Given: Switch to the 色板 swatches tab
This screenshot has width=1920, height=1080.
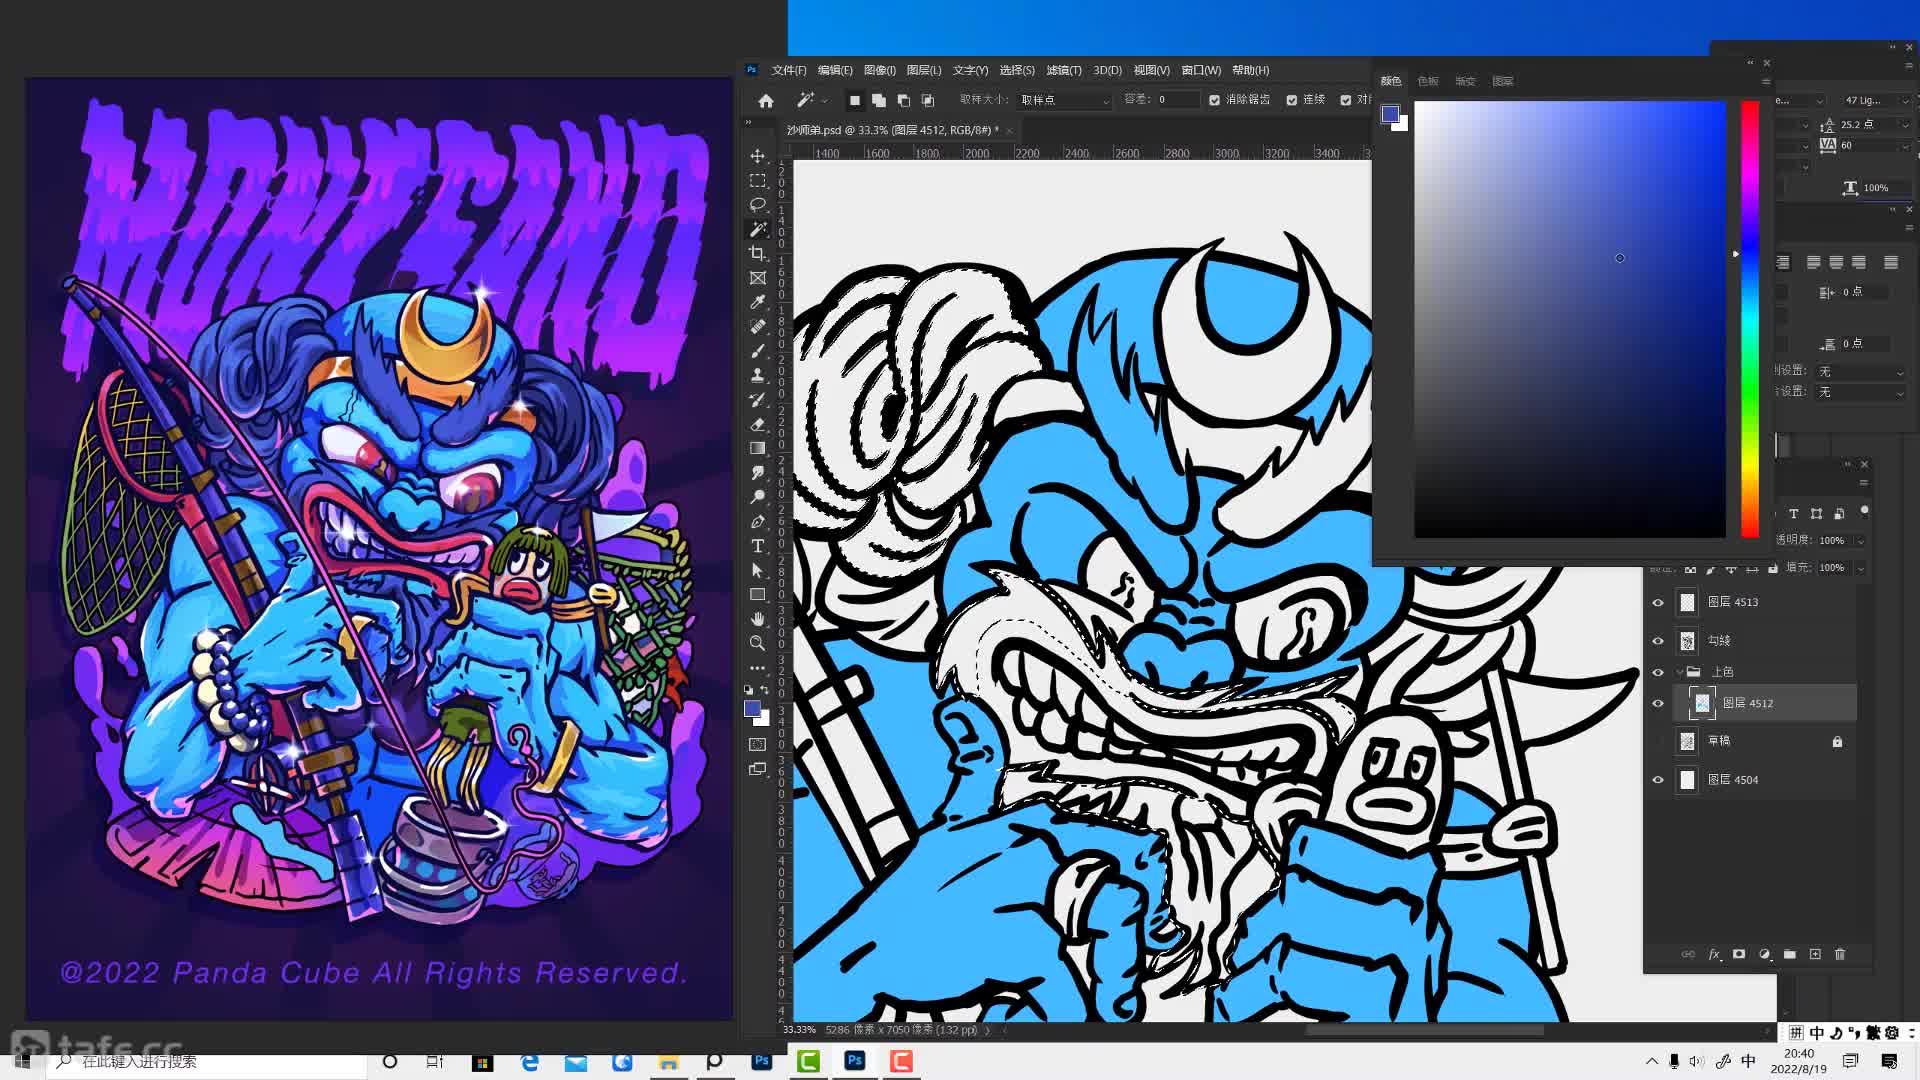Looking at the screenshot, I should click(x=1428, y=81).
